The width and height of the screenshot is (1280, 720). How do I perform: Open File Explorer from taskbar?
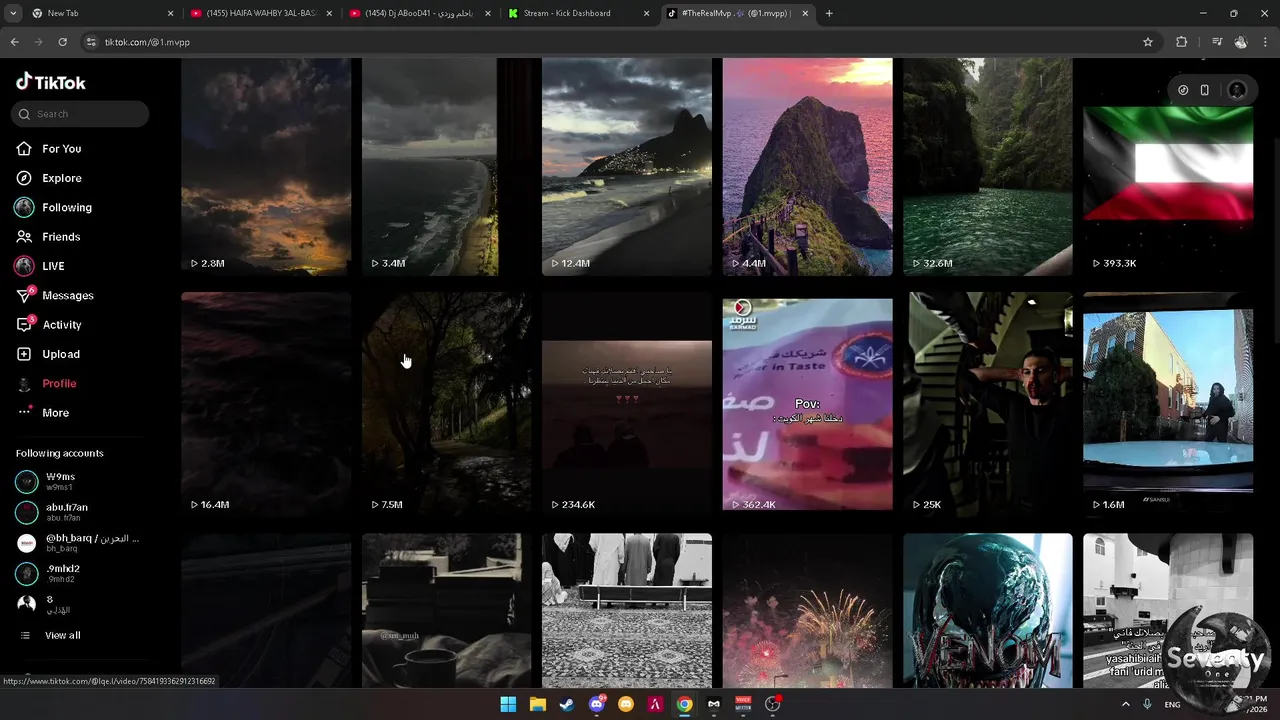[537, 704]
